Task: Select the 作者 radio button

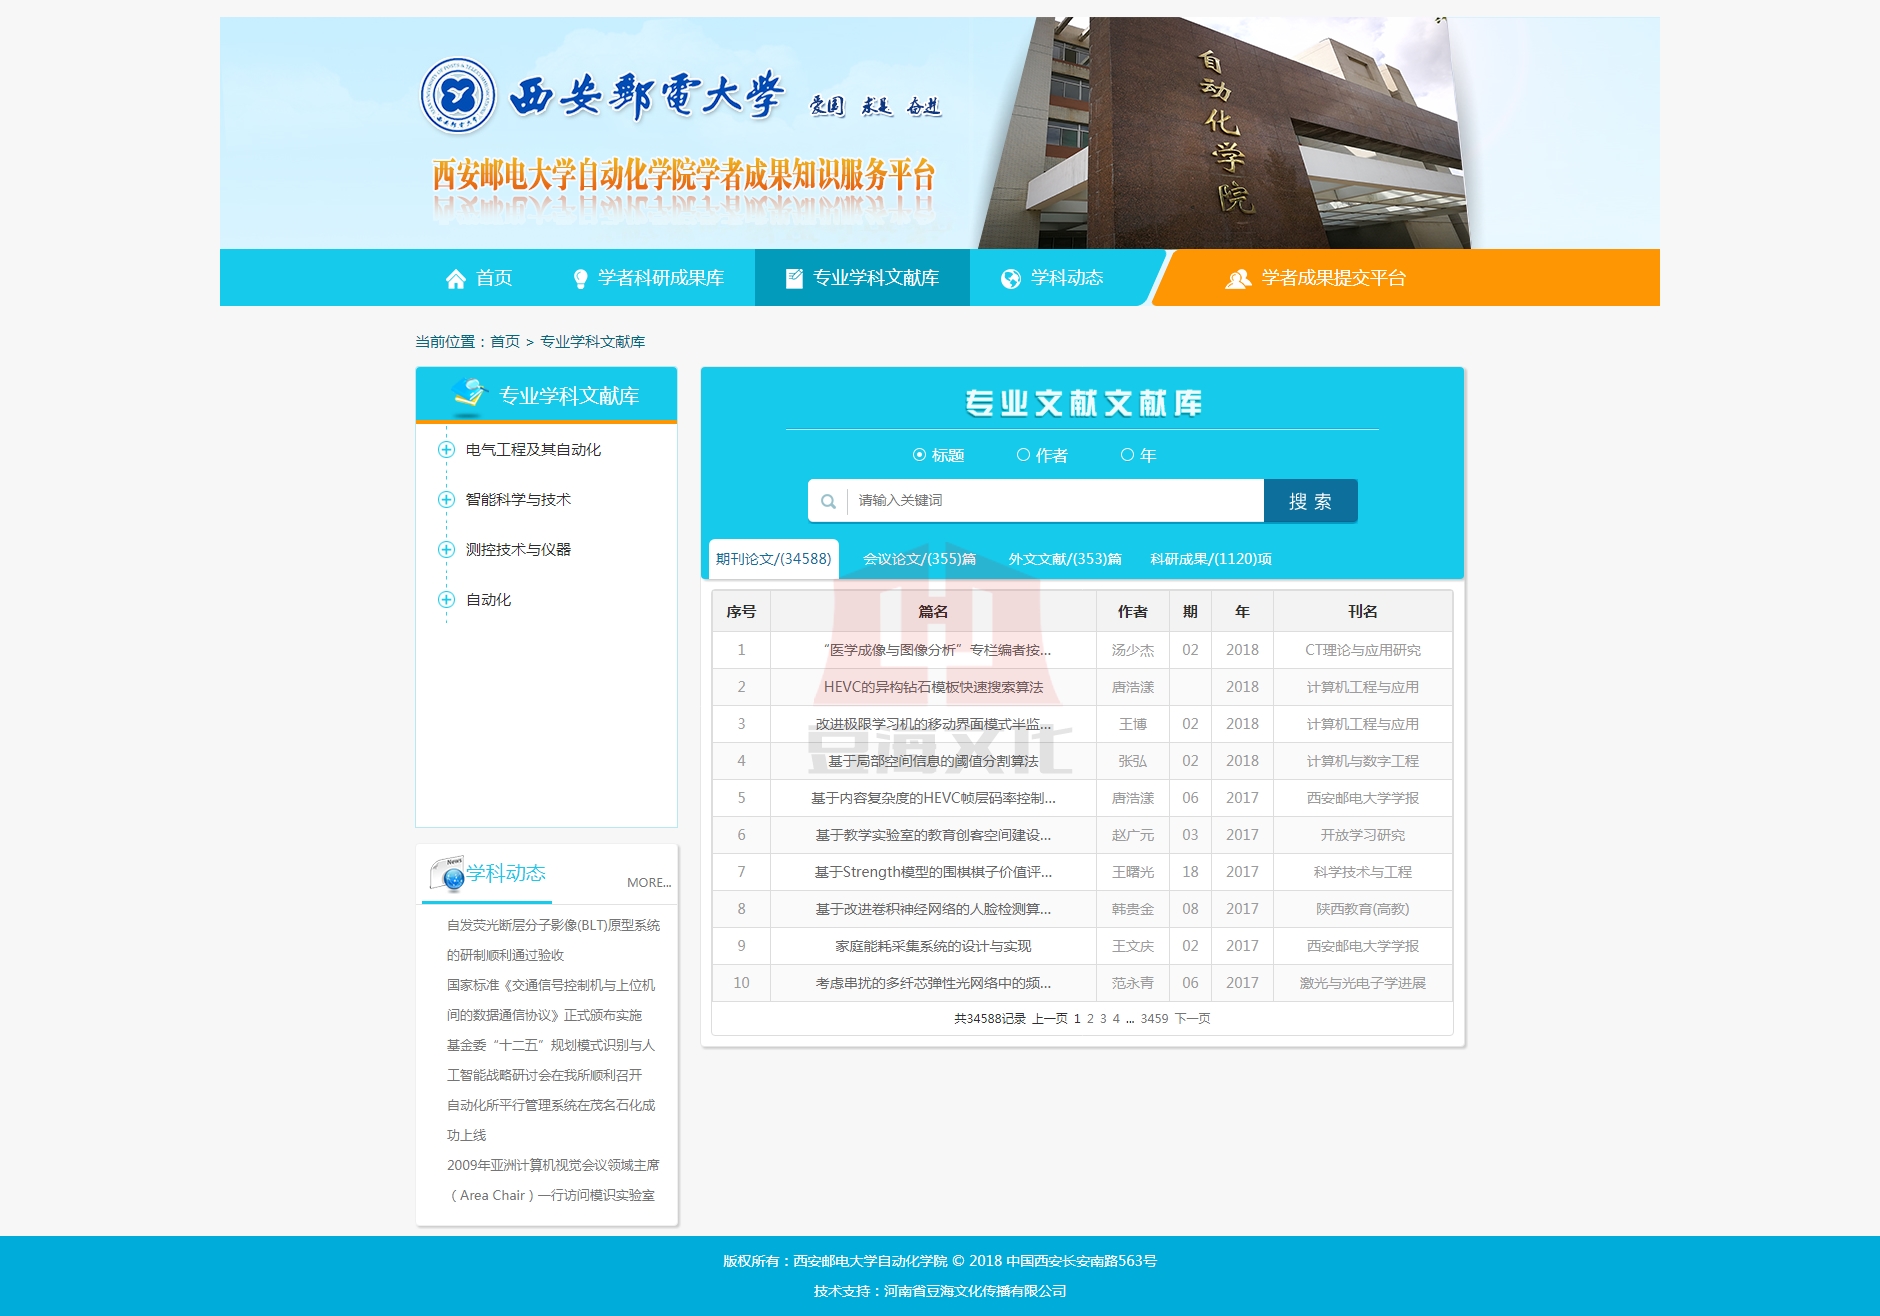Action: [x=1023, y=455]
